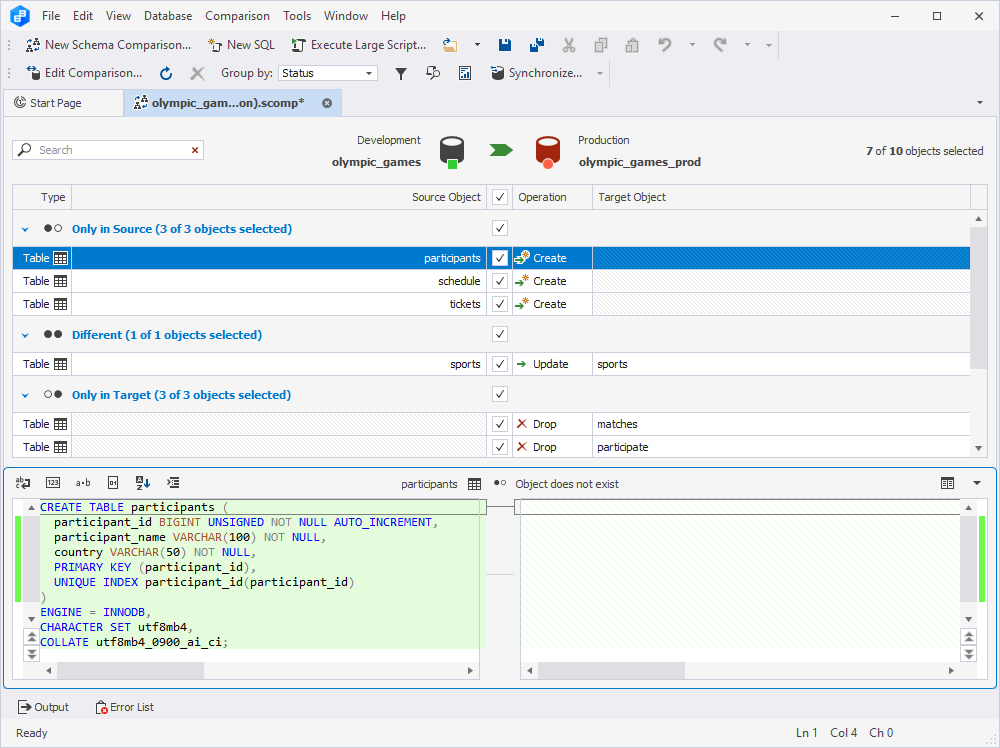Click the Search objects field
Screen dimensions: 1000x748
pyautogui.click(x=108, y=150)
